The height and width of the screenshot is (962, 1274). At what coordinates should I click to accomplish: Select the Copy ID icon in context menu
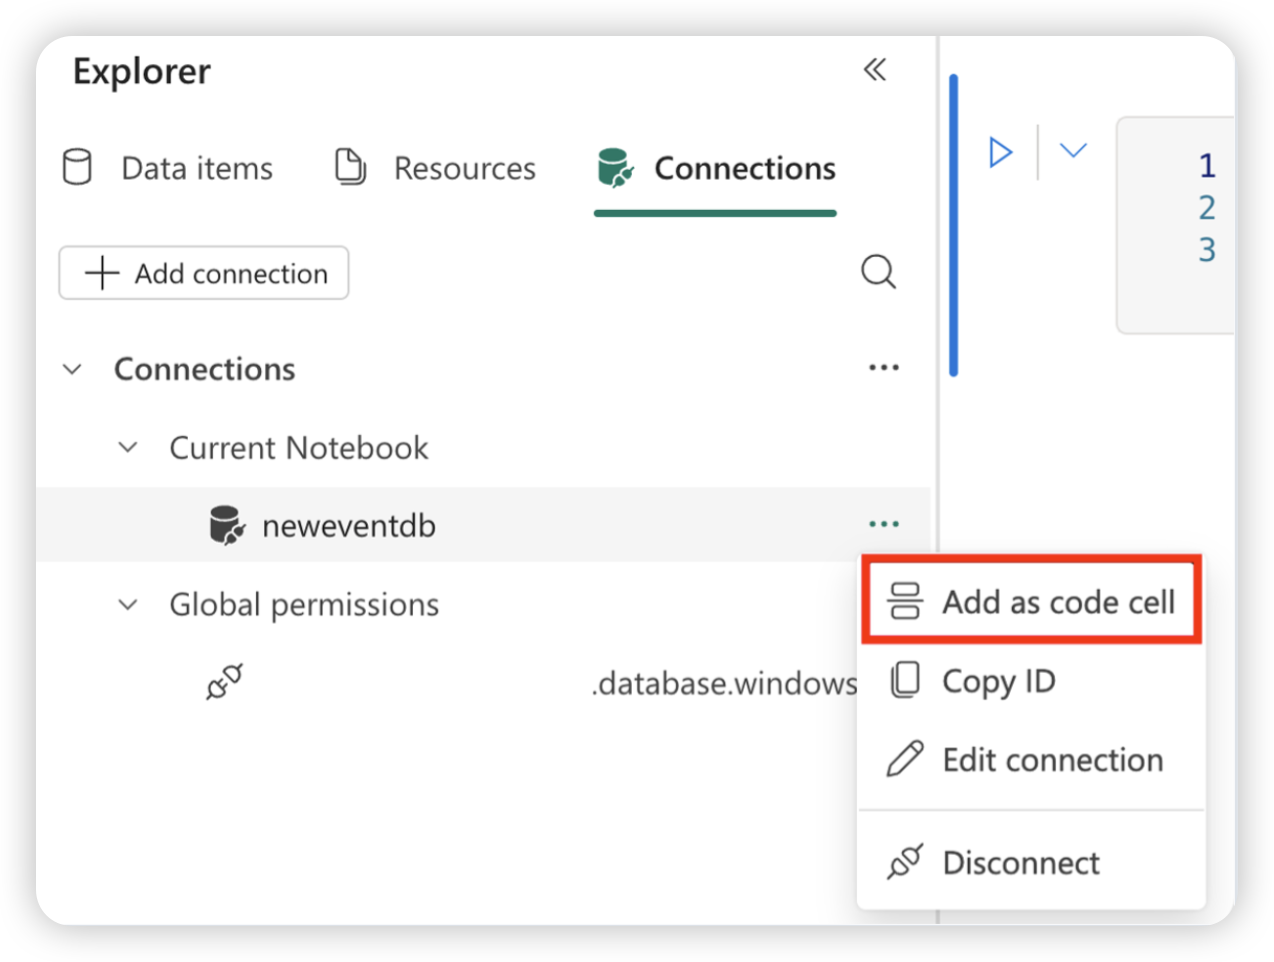coord(907,680)
